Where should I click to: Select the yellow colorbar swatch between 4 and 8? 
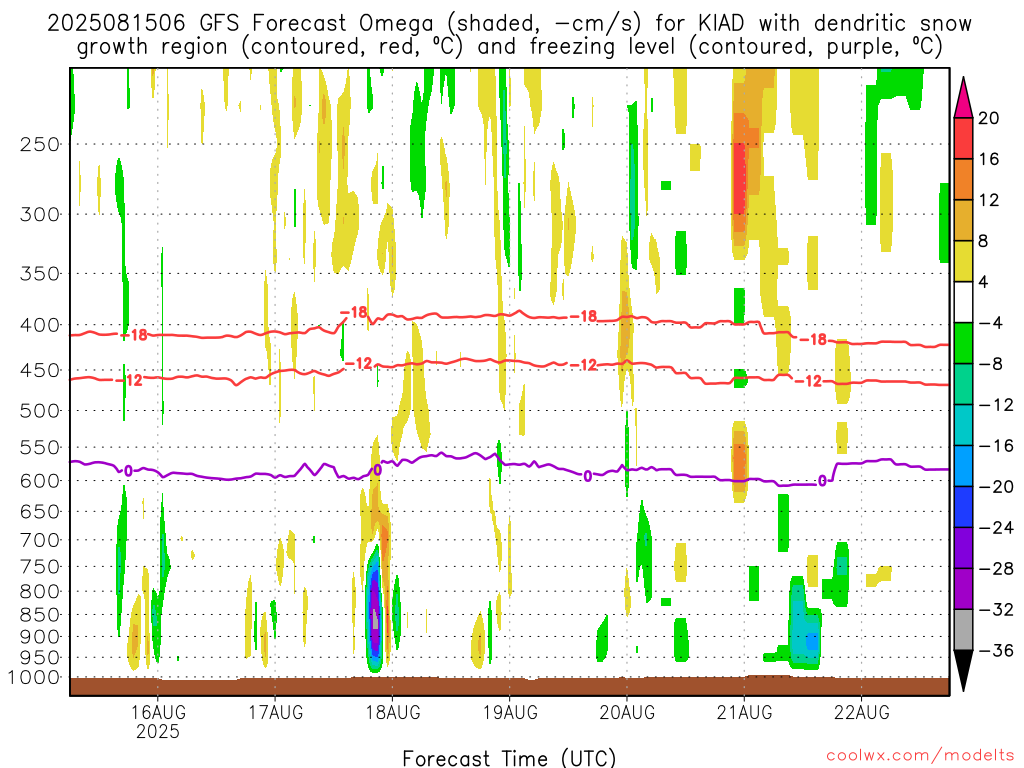coord(963,261)
